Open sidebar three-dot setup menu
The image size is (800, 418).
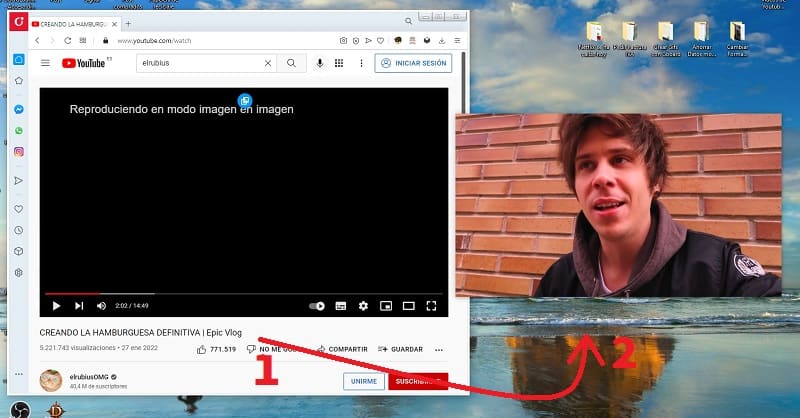coord(19,374)
